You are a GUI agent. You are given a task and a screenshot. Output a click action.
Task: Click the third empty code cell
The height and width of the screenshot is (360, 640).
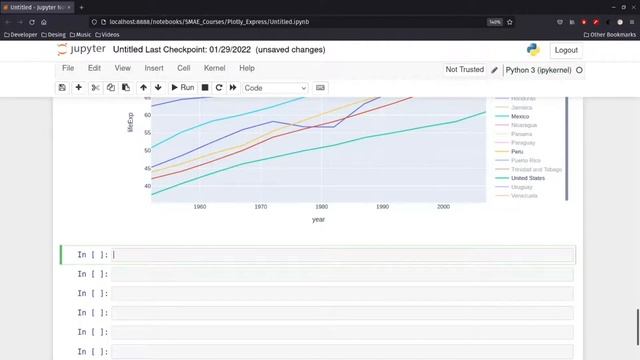[342, 293]
